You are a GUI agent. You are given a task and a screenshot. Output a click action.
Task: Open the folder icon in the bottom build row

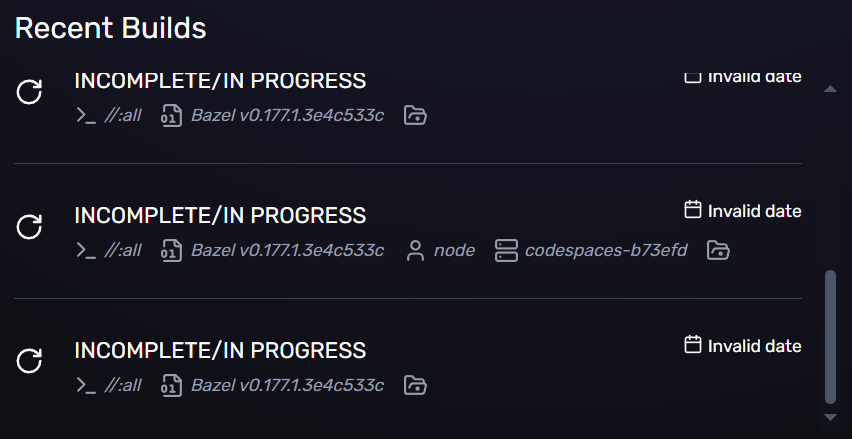pyautogui.click(x=415, y=385)
